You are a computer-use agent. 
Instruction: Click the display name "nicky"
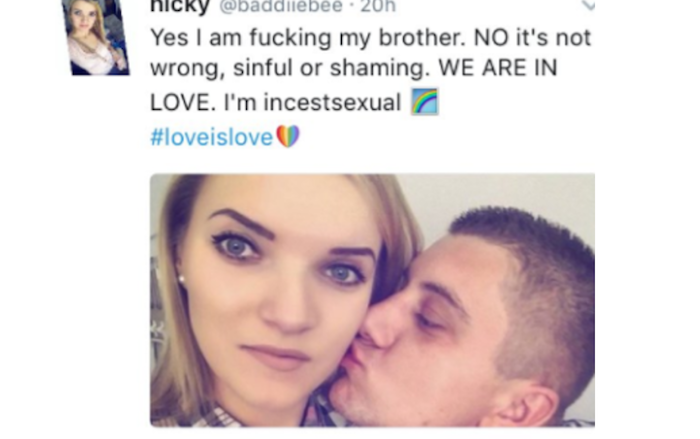click(x=180, y=6)
